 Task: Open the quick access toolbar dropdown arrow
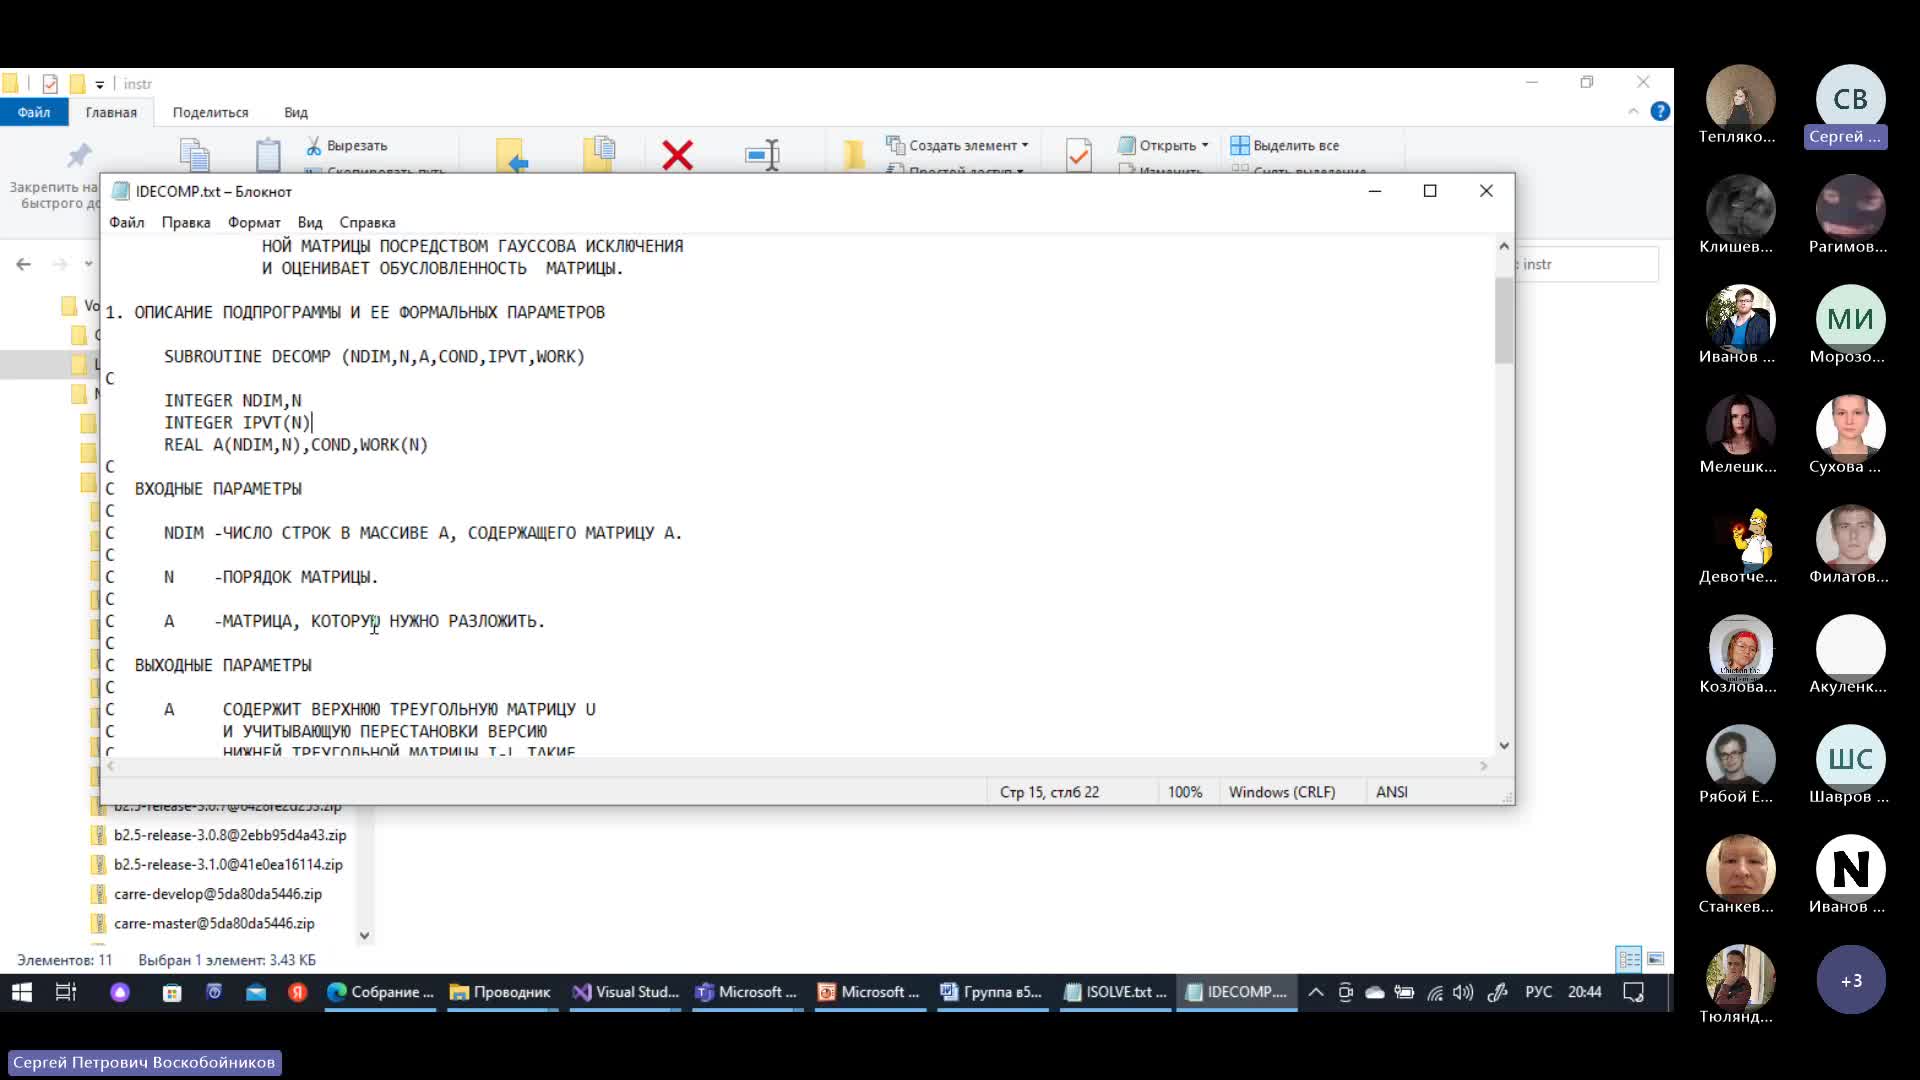[99, 84]
